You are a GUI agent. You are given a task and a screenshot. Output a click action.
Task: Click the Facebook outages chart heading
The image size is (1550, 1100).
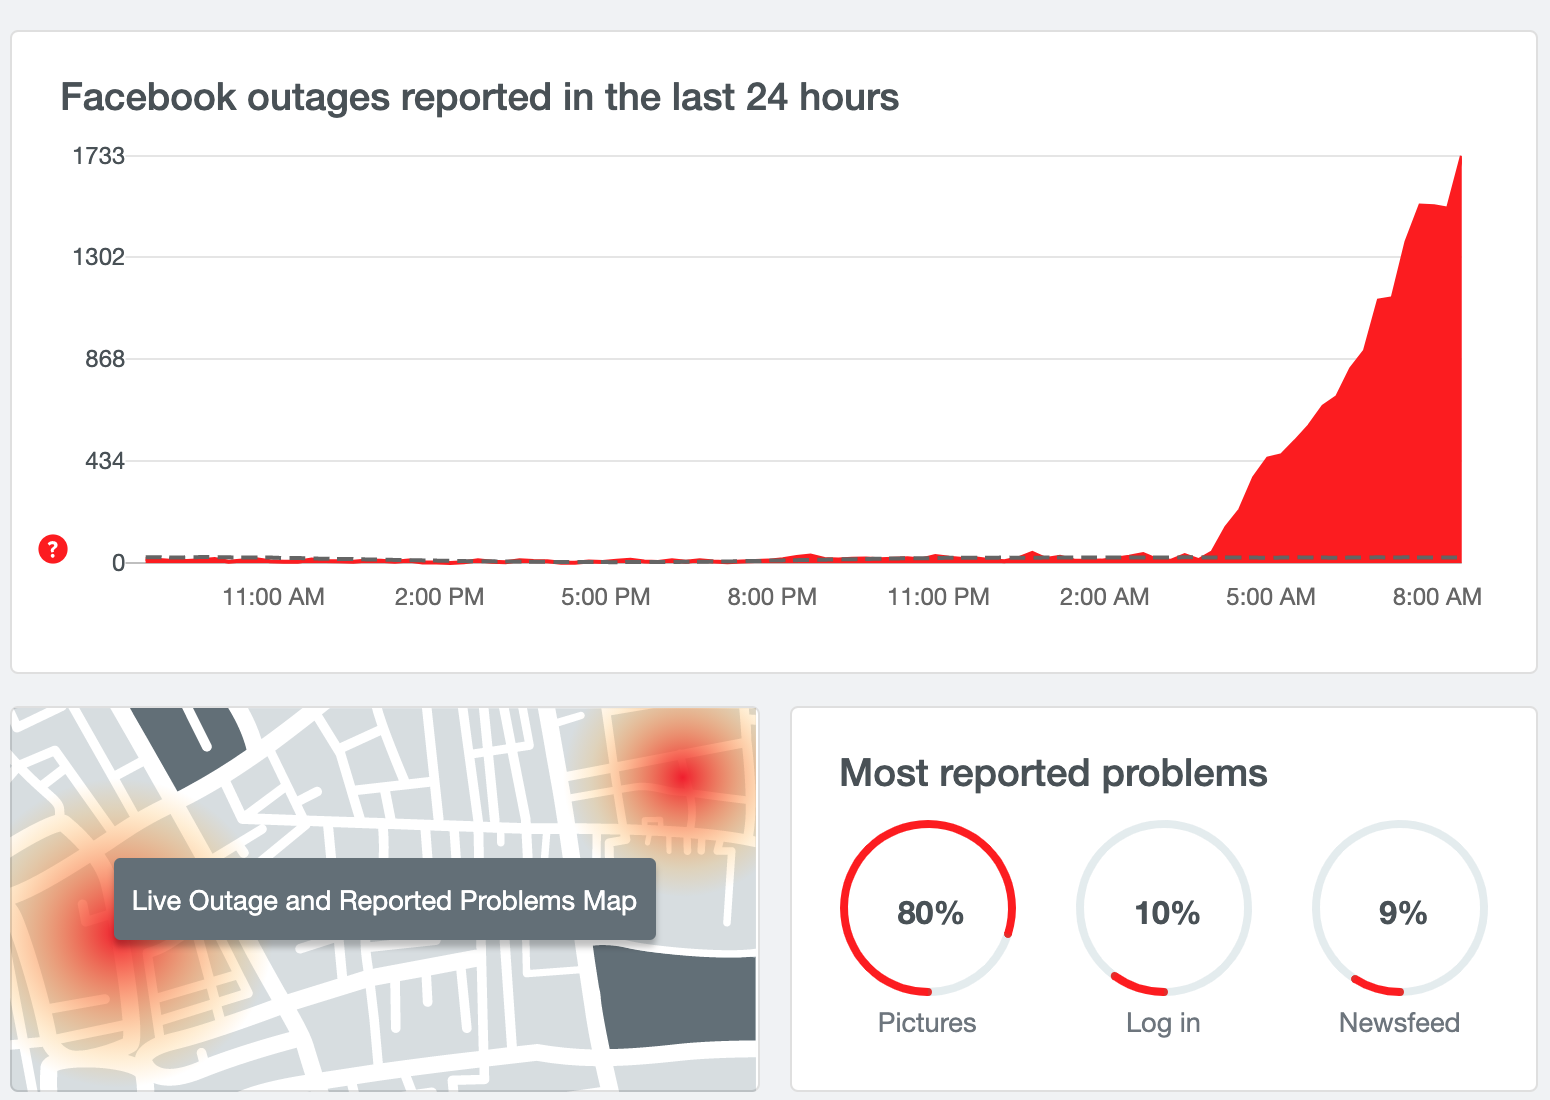[x=479, y=97]
